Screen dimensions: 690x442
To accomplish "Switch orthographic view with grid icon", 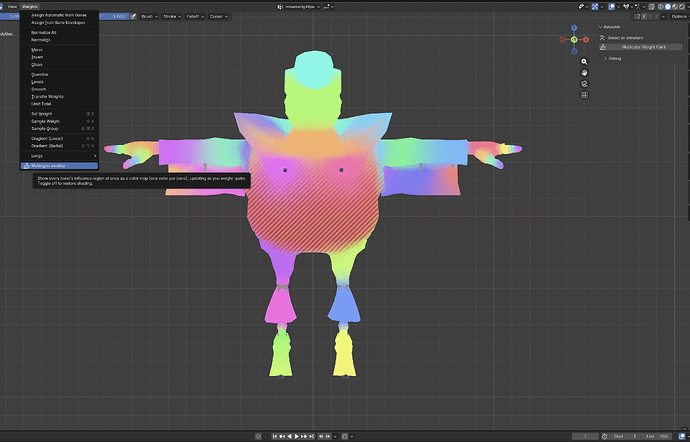I will click(584, 95).
